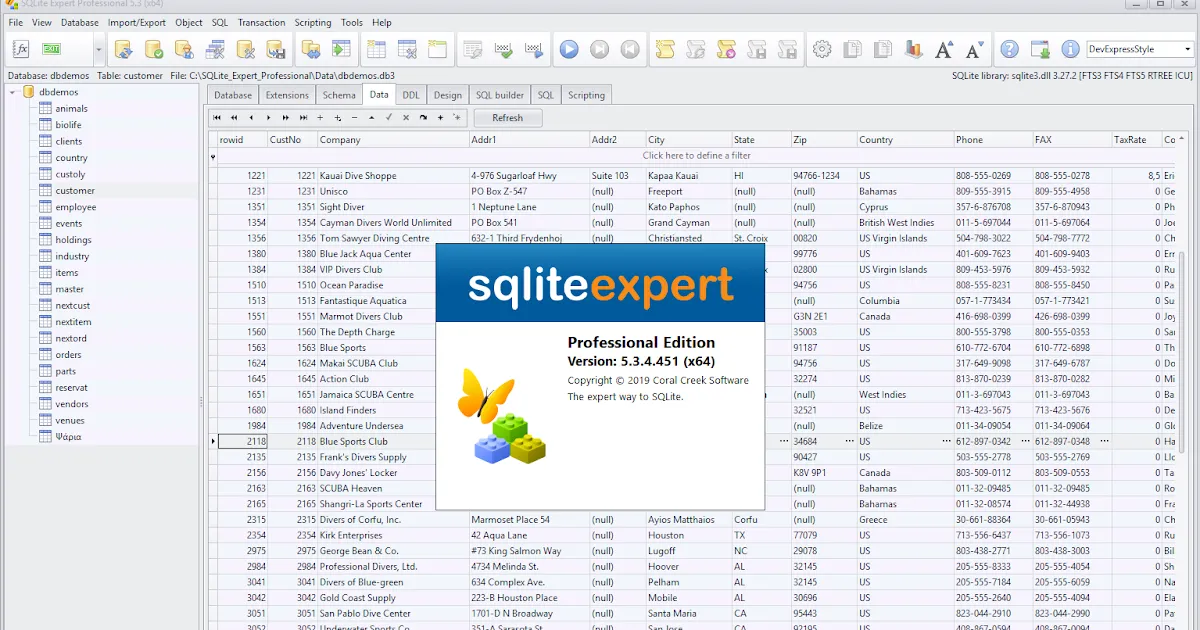Open the Import/Export menu
The width and height of the screenshot is (1200, 630).
click(x=137, y=22)
